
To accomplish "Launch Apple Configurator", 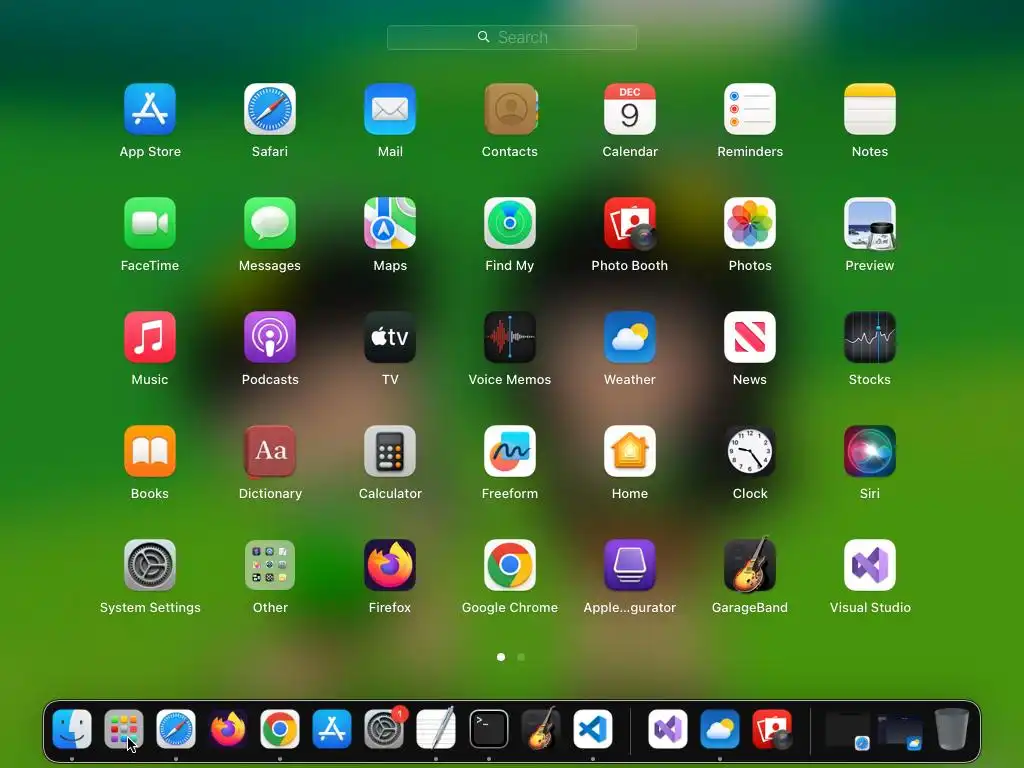I will [x=630, y=565].
